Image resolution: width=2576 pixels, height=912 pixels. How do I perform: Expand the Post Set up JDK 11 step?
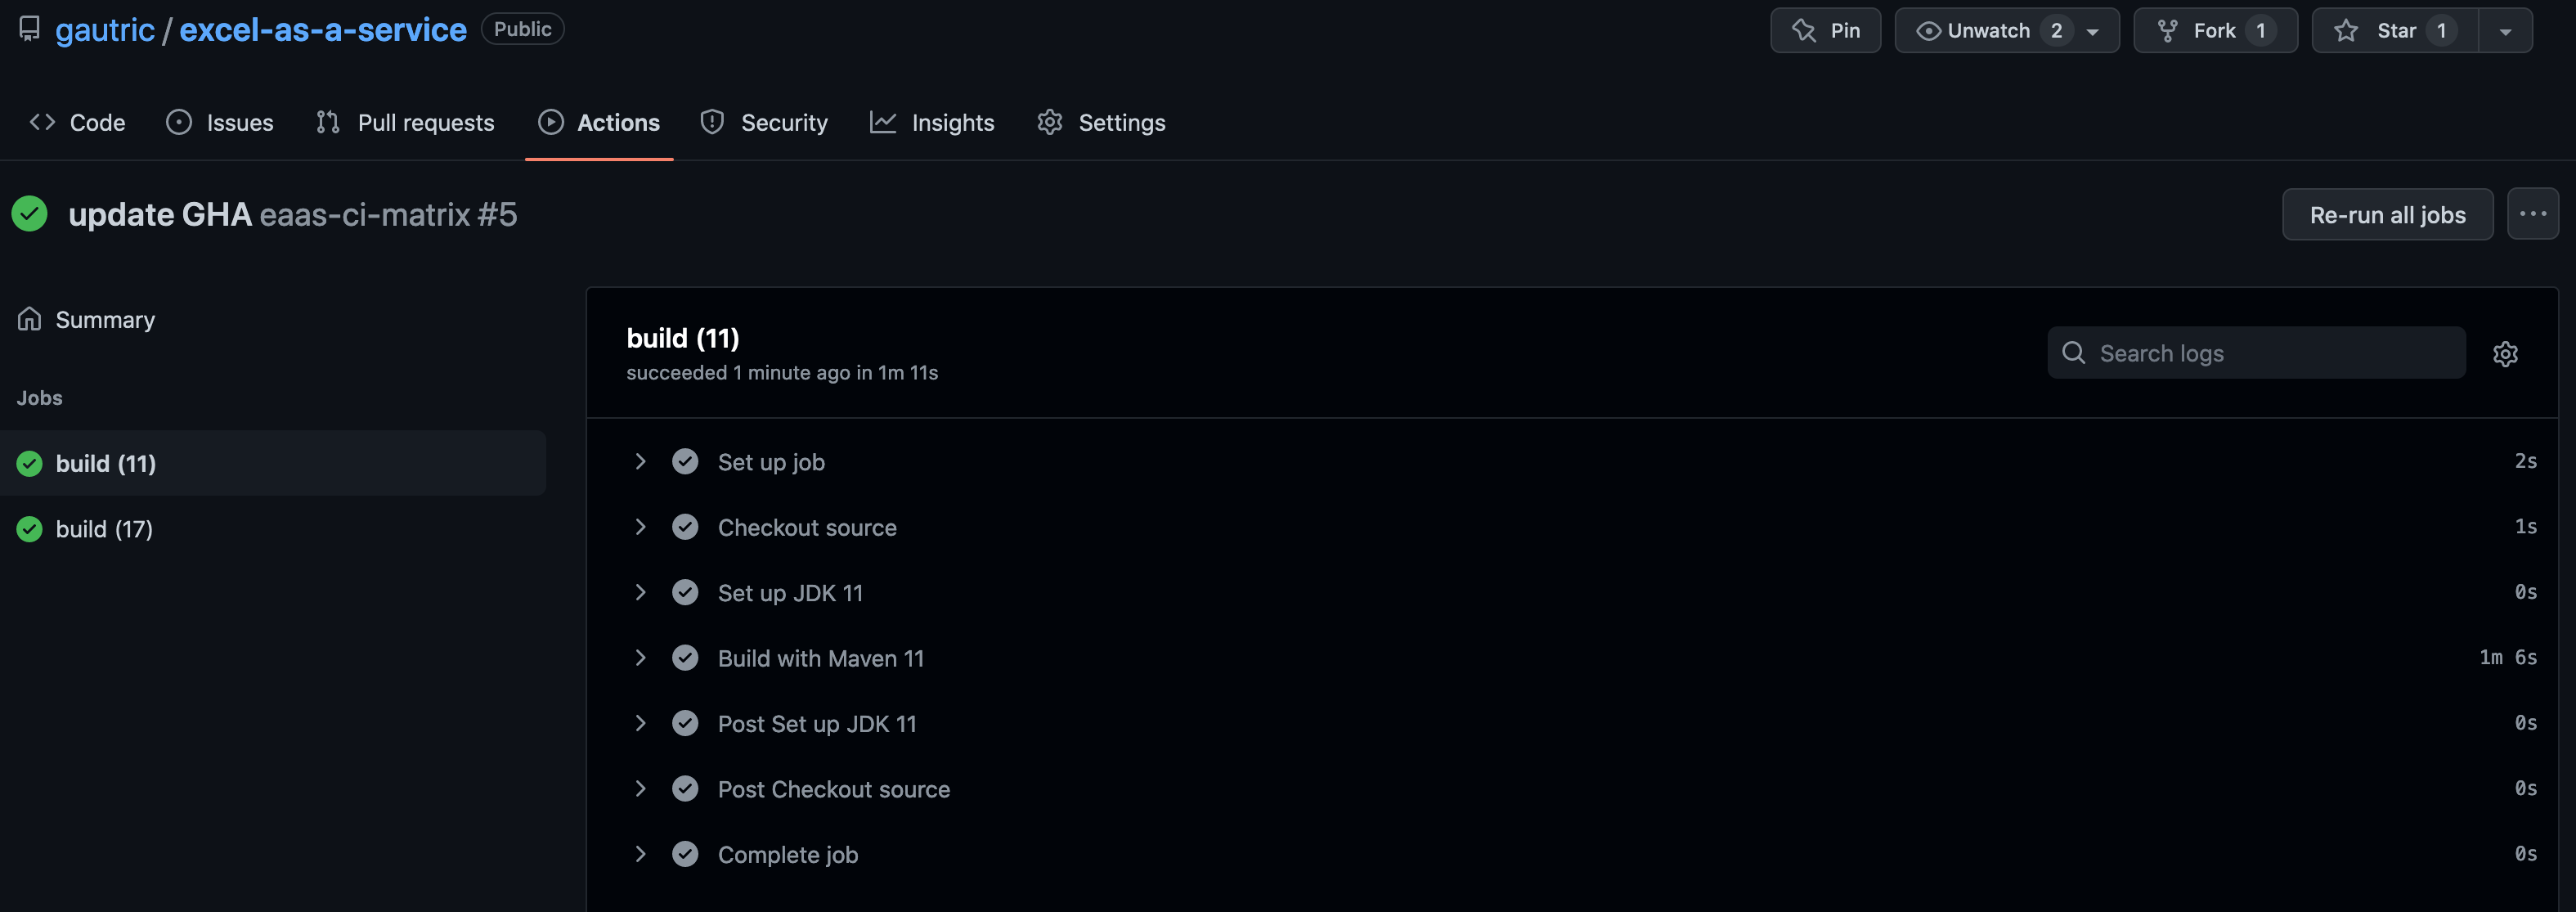pos(641,723)
